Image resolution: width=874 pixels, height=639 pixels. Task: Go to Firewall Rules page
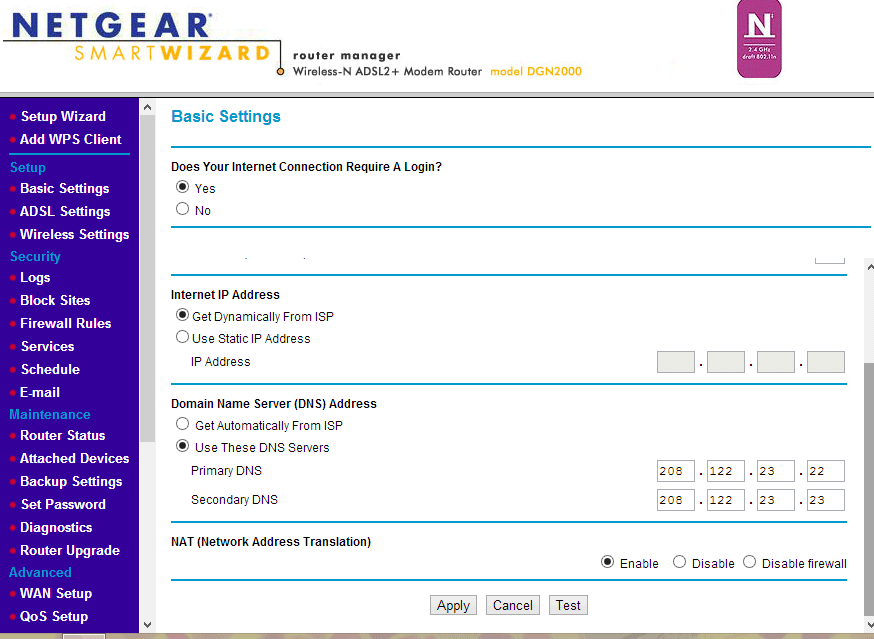(x=65, y=323)
